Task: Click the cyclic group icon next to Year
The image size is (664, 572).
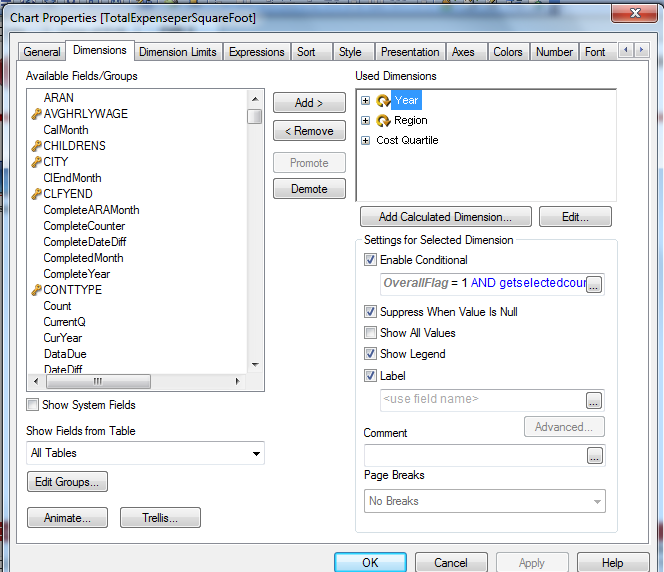Action: coord(383,101)
